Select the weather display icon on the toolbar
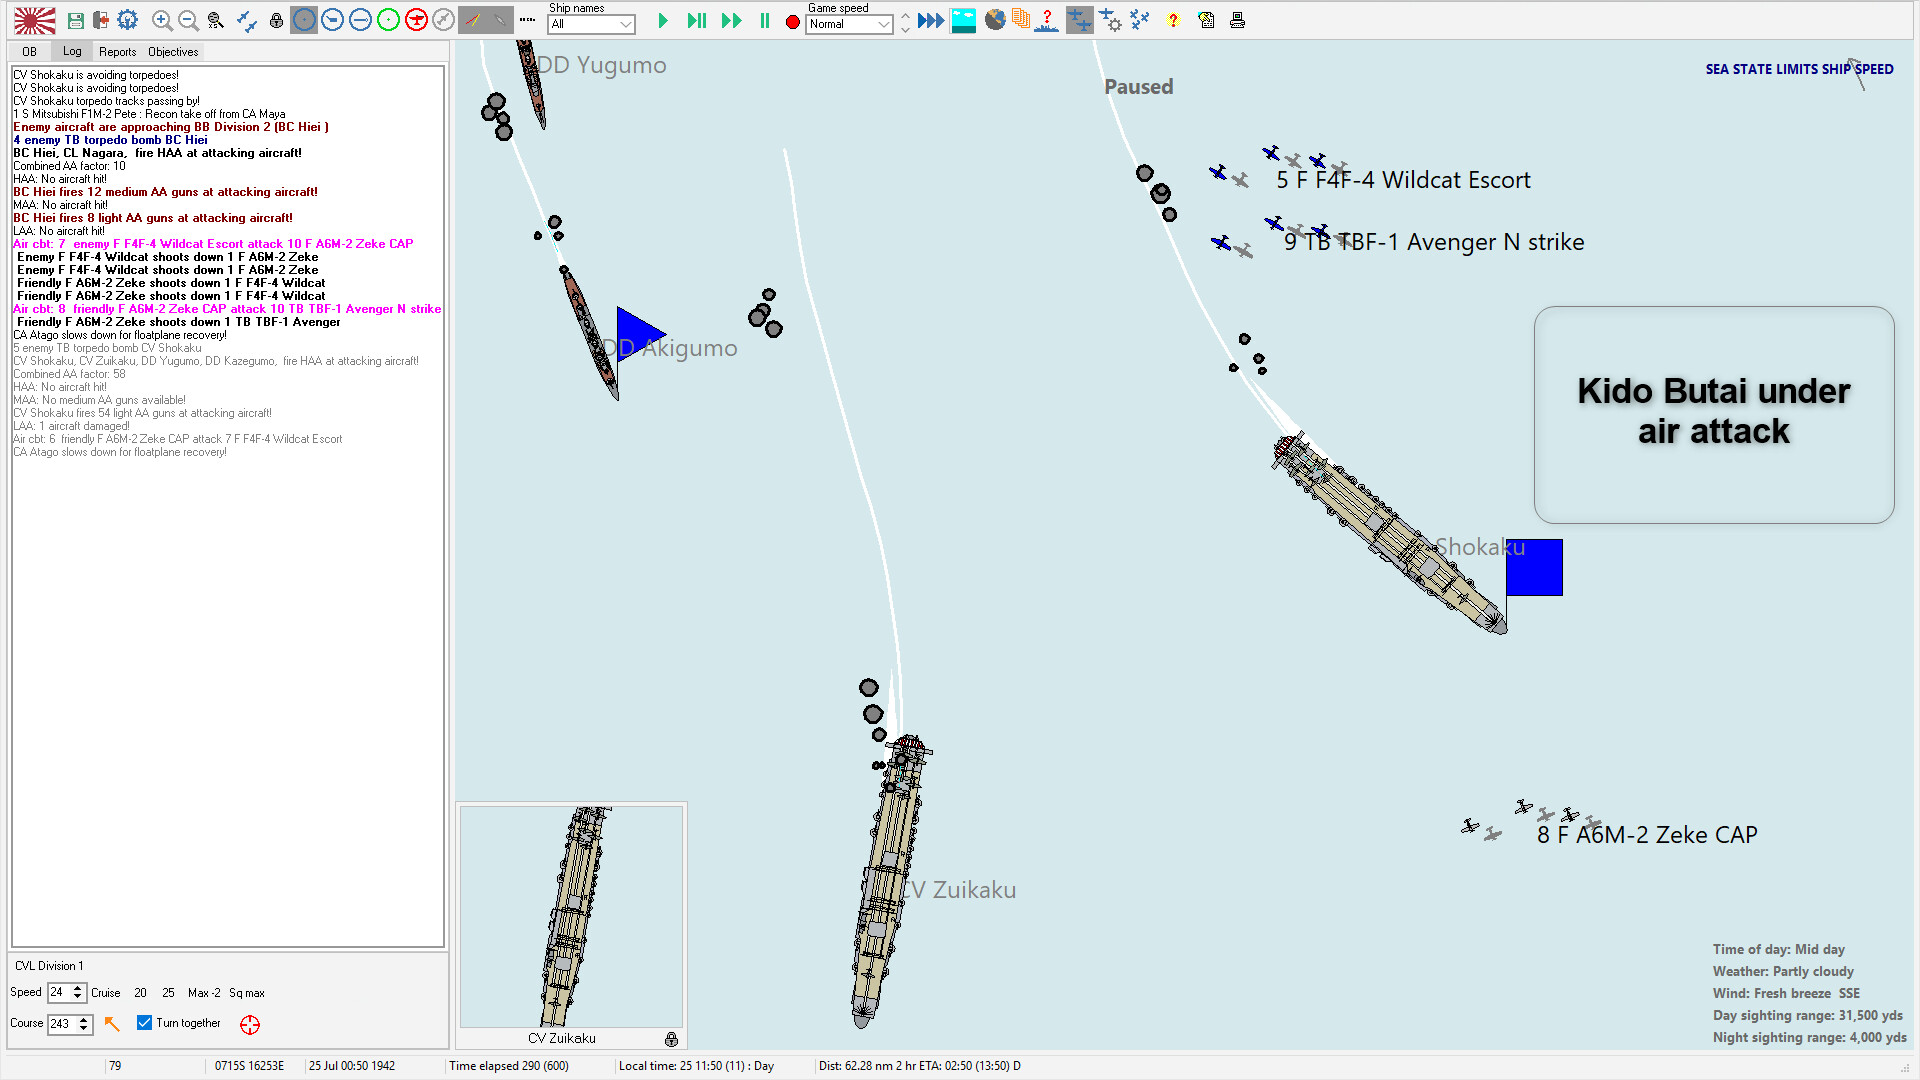 (x=963, y=20)
